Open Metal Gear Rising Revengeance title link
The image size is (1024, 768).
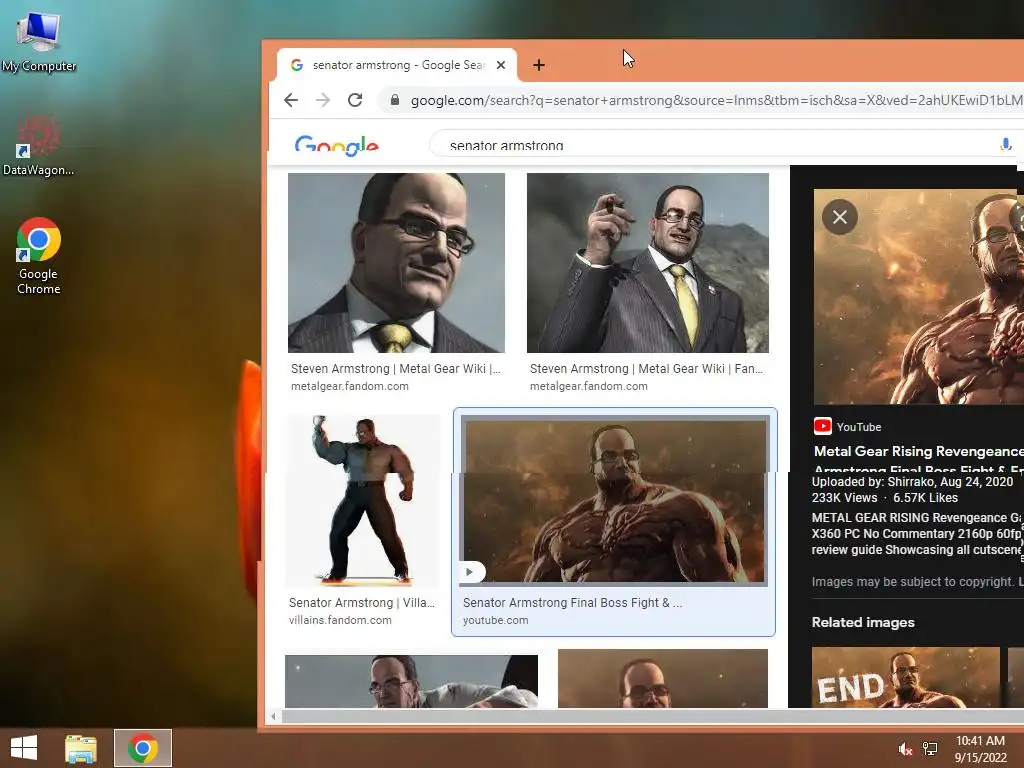point(918,451)
